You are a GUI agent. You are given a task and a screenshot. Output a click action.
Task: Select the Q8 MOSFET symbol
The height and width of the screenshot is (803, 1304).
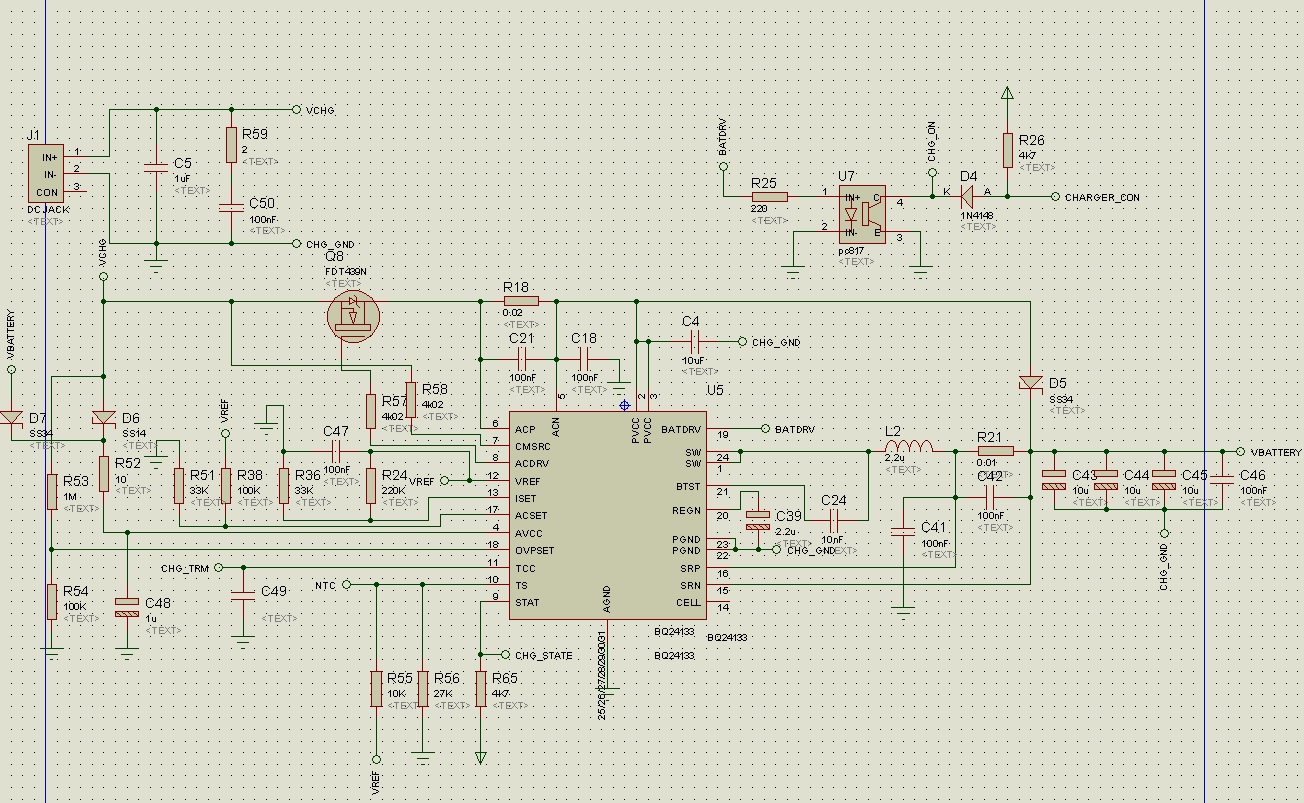click(x=353, y=316)
